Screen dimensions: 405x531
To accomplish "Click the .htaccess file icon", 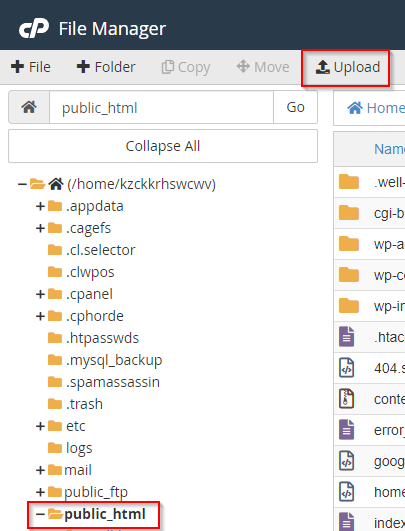I will pos(346,337).
